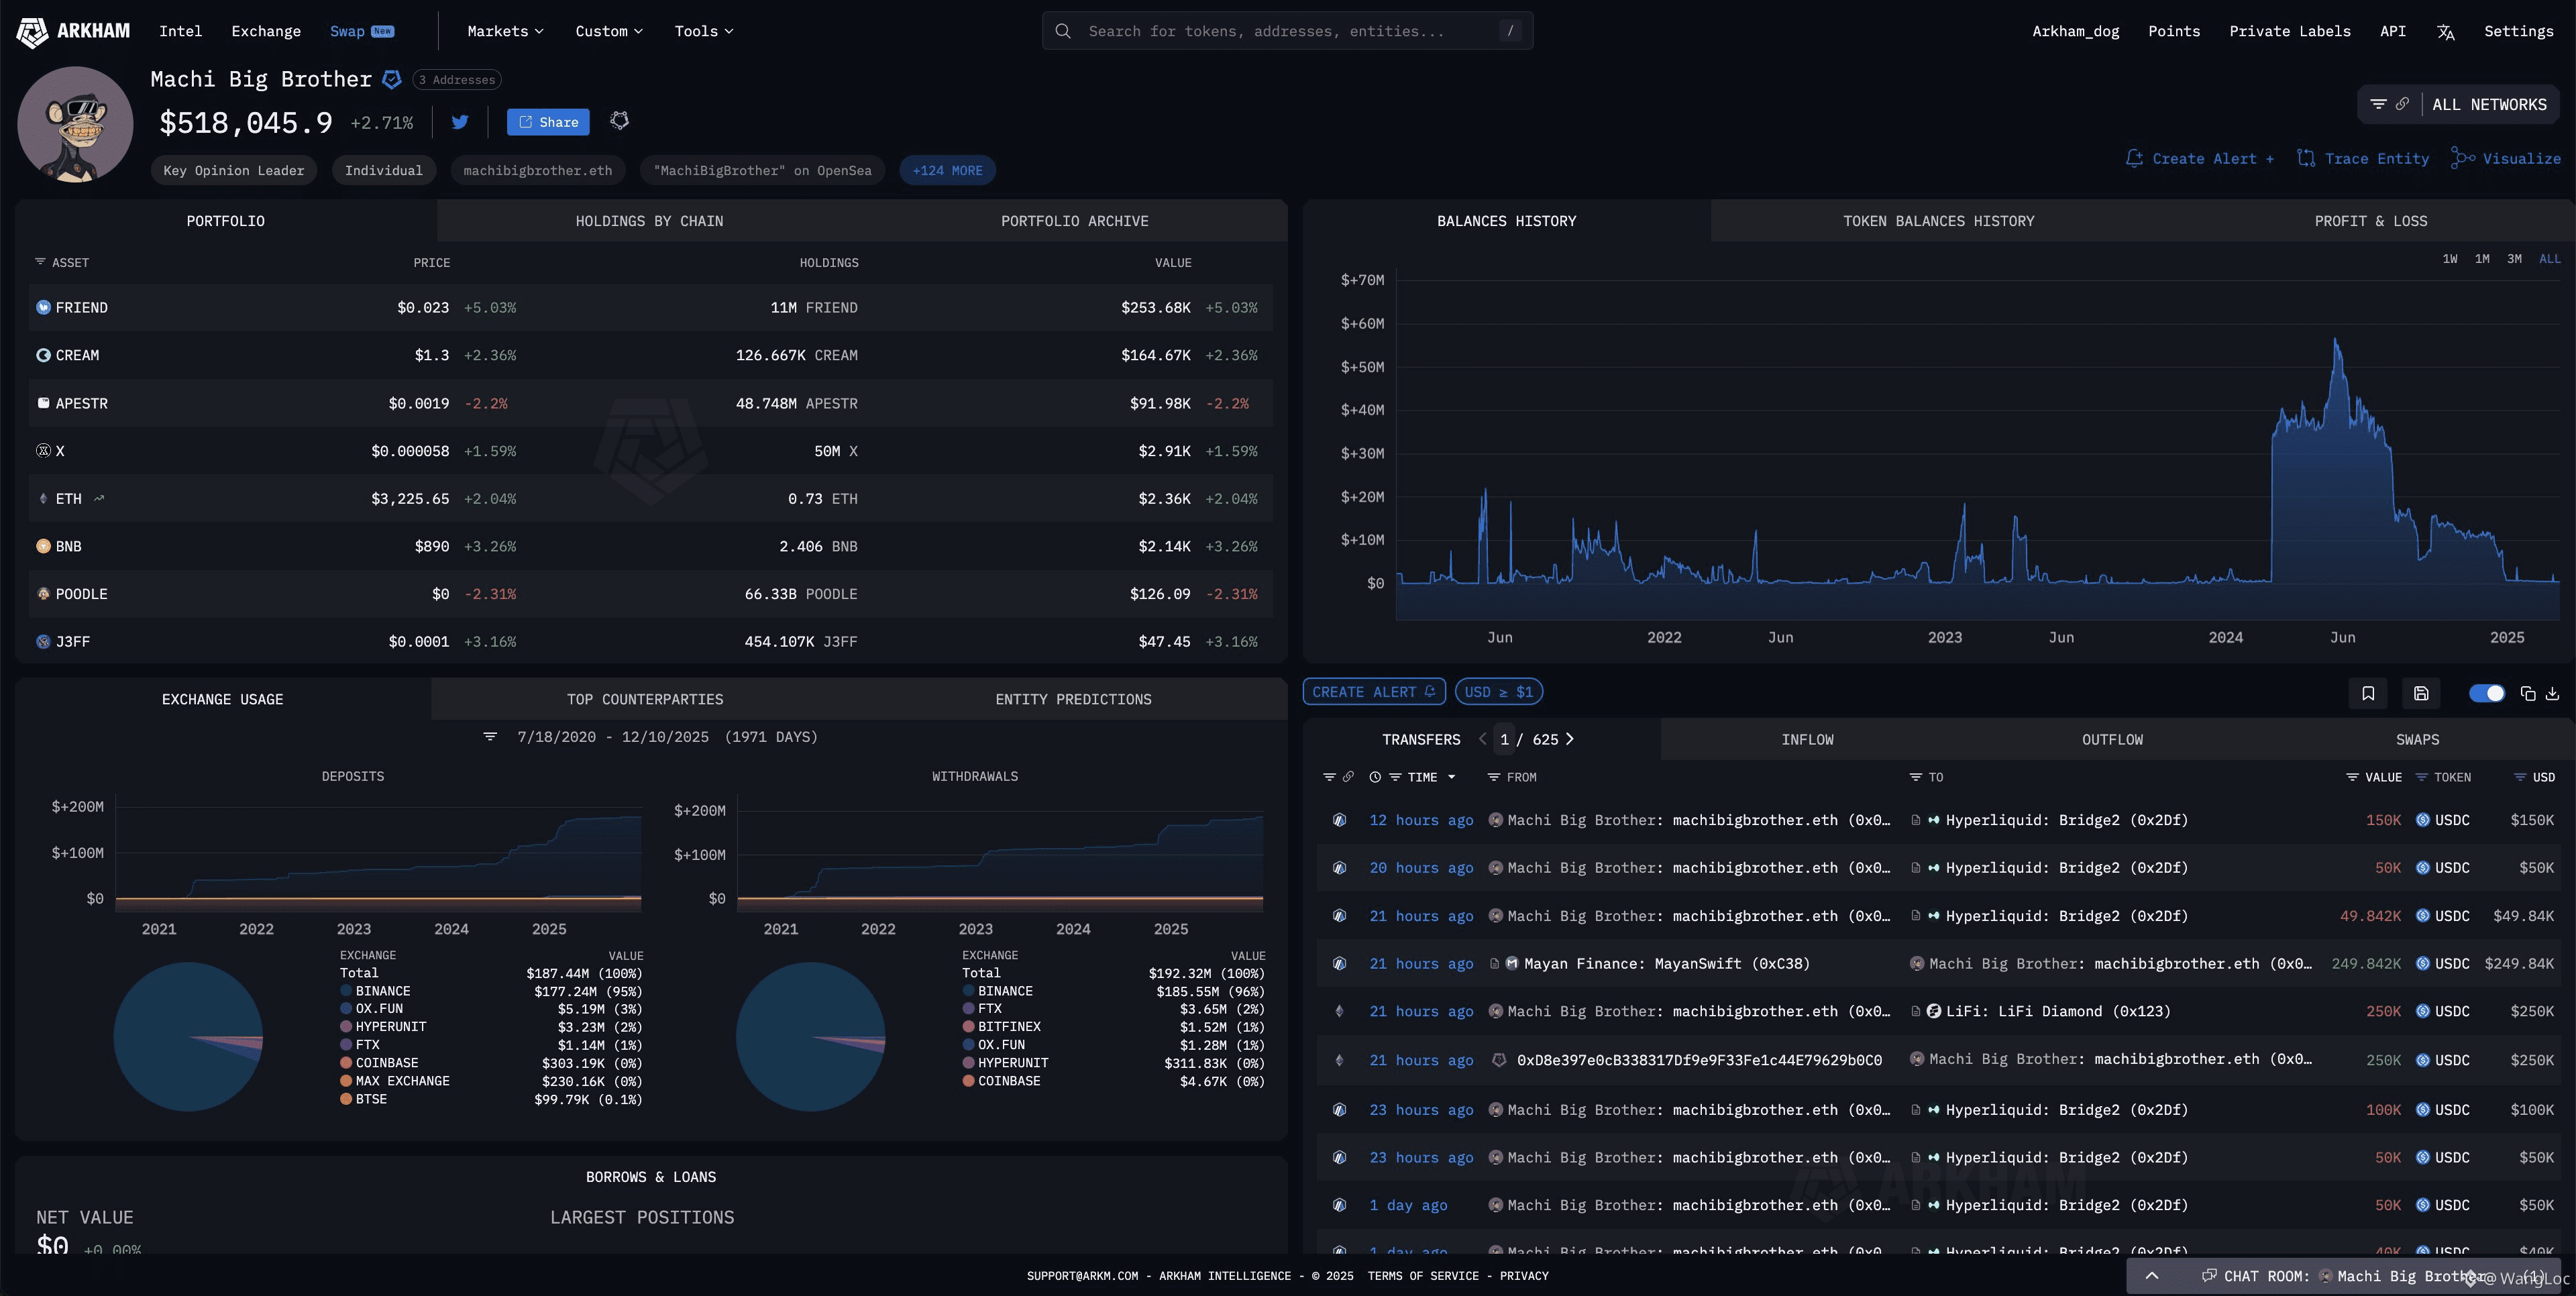This screenshot has width=2576, height=1296.
Task: Open the Tools dropdown menu
Action: tap(703, 31)
